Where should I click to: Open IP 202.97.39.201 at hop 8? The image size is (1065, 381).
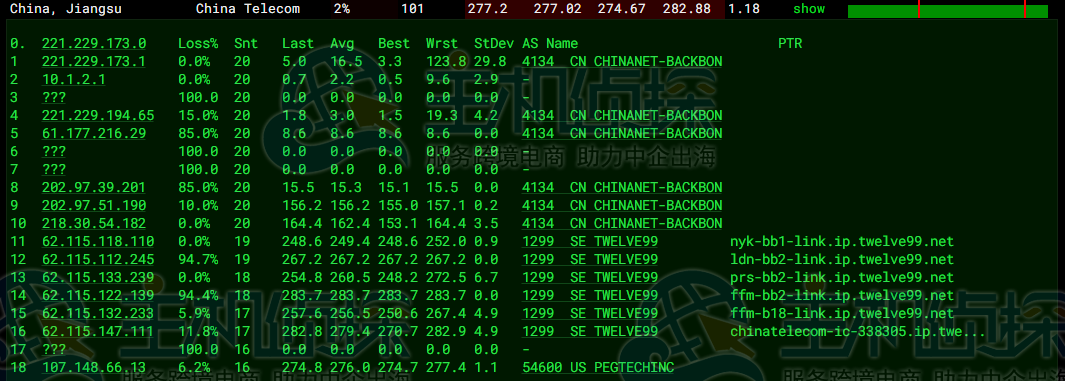pos(94,187)
